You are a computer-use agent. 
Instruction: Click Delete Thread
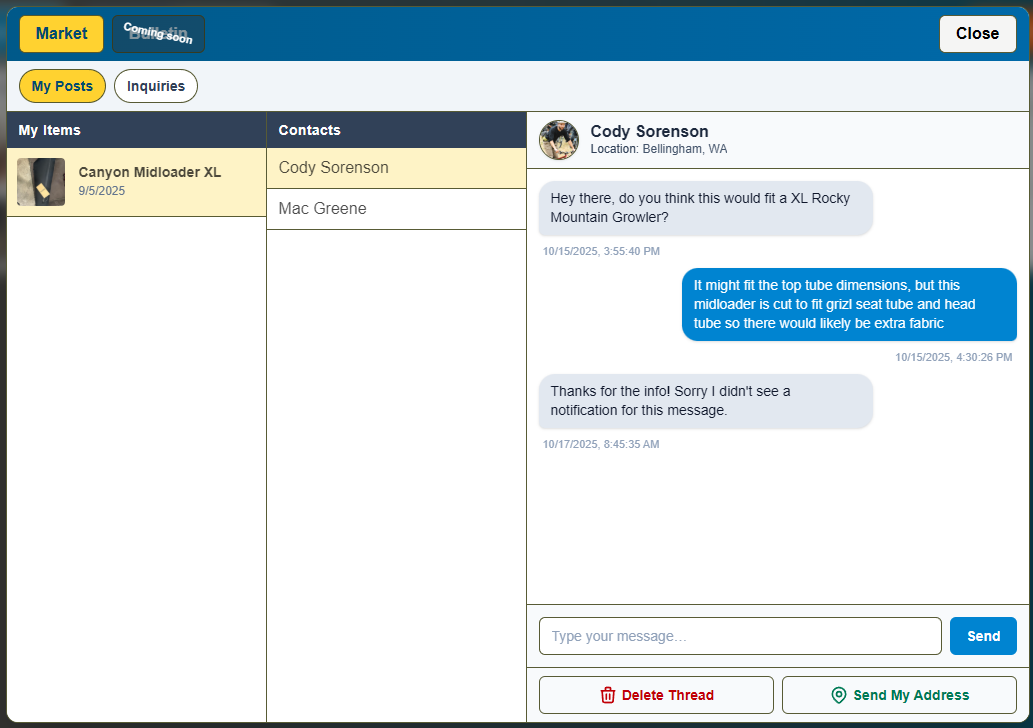coord(656,695)
